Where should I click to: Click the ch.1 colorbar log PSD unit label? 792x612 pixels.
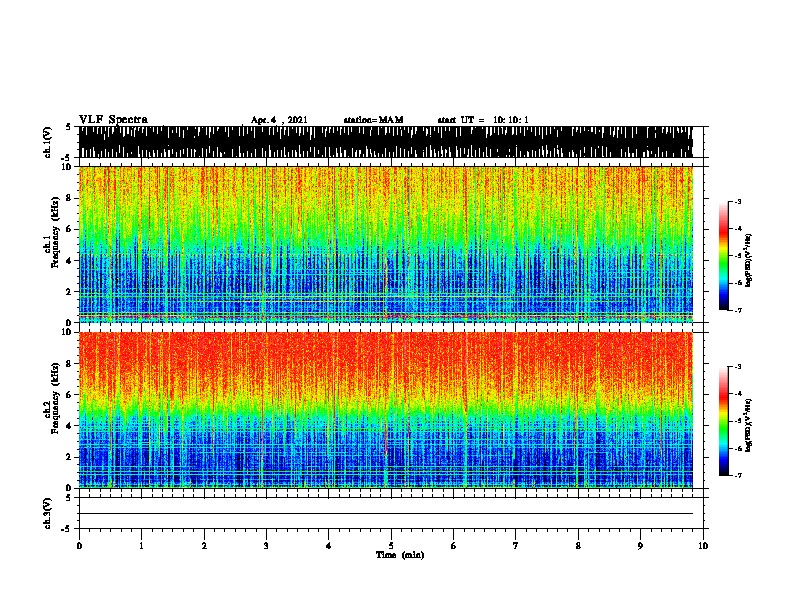[x=749, y=260]
